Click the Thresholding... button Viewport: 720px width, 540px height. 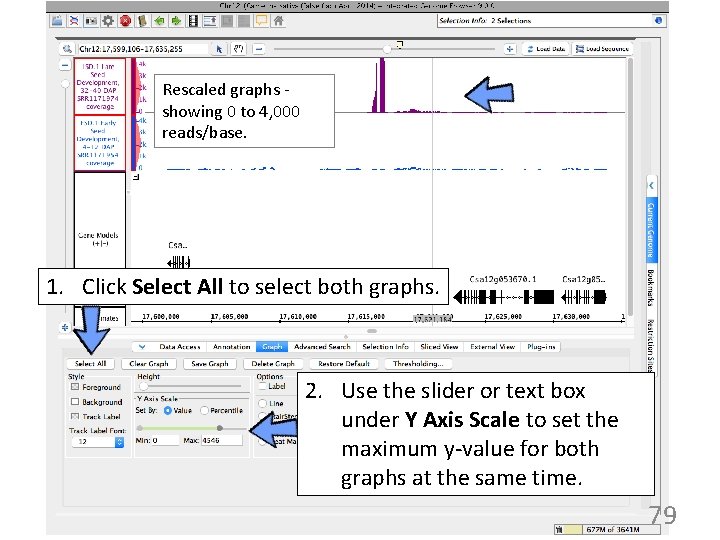418,364
